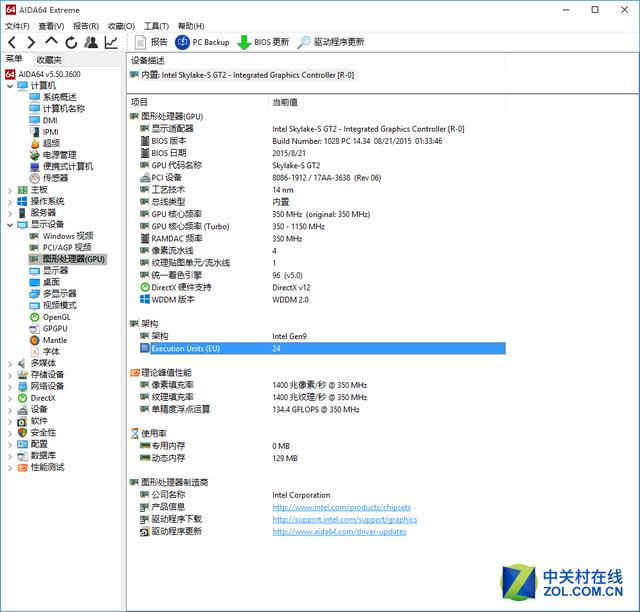Open the 帮助(H) menu
This screenshot has height=612, width=640.
(x=191, y=26)
